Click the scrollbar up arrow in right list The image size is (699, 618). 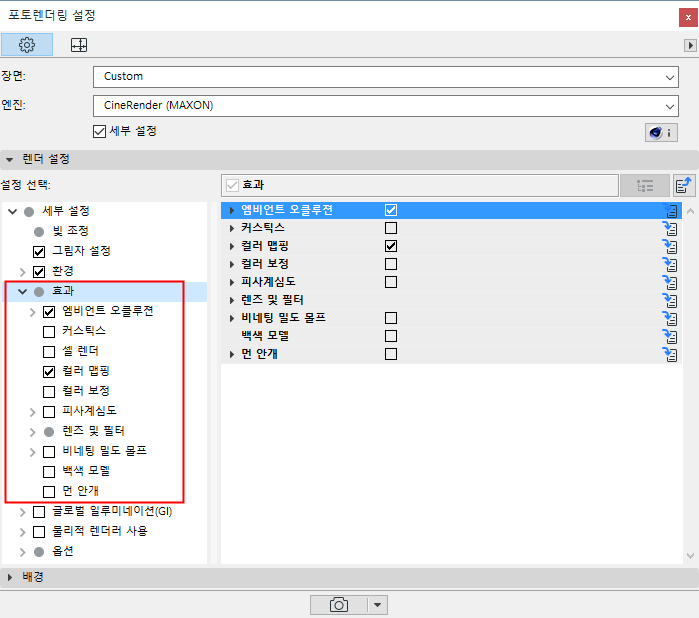coord(690,211)
